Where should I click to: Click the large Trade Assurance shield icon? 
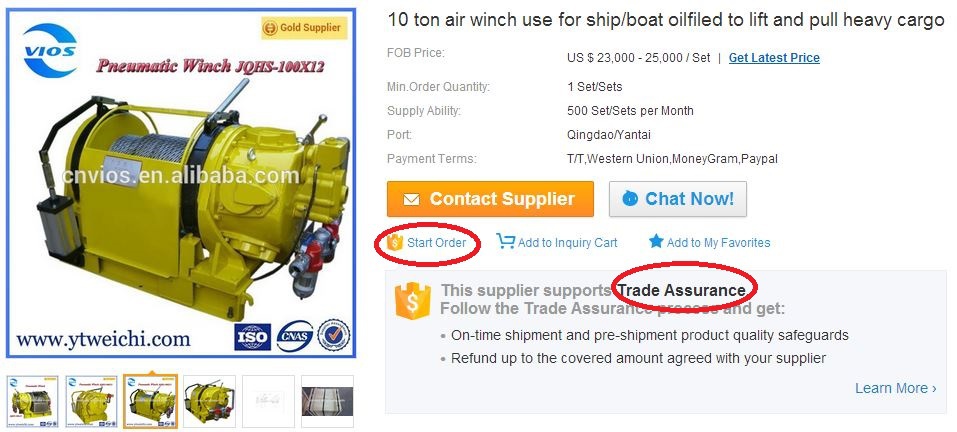tap(413, 300)
